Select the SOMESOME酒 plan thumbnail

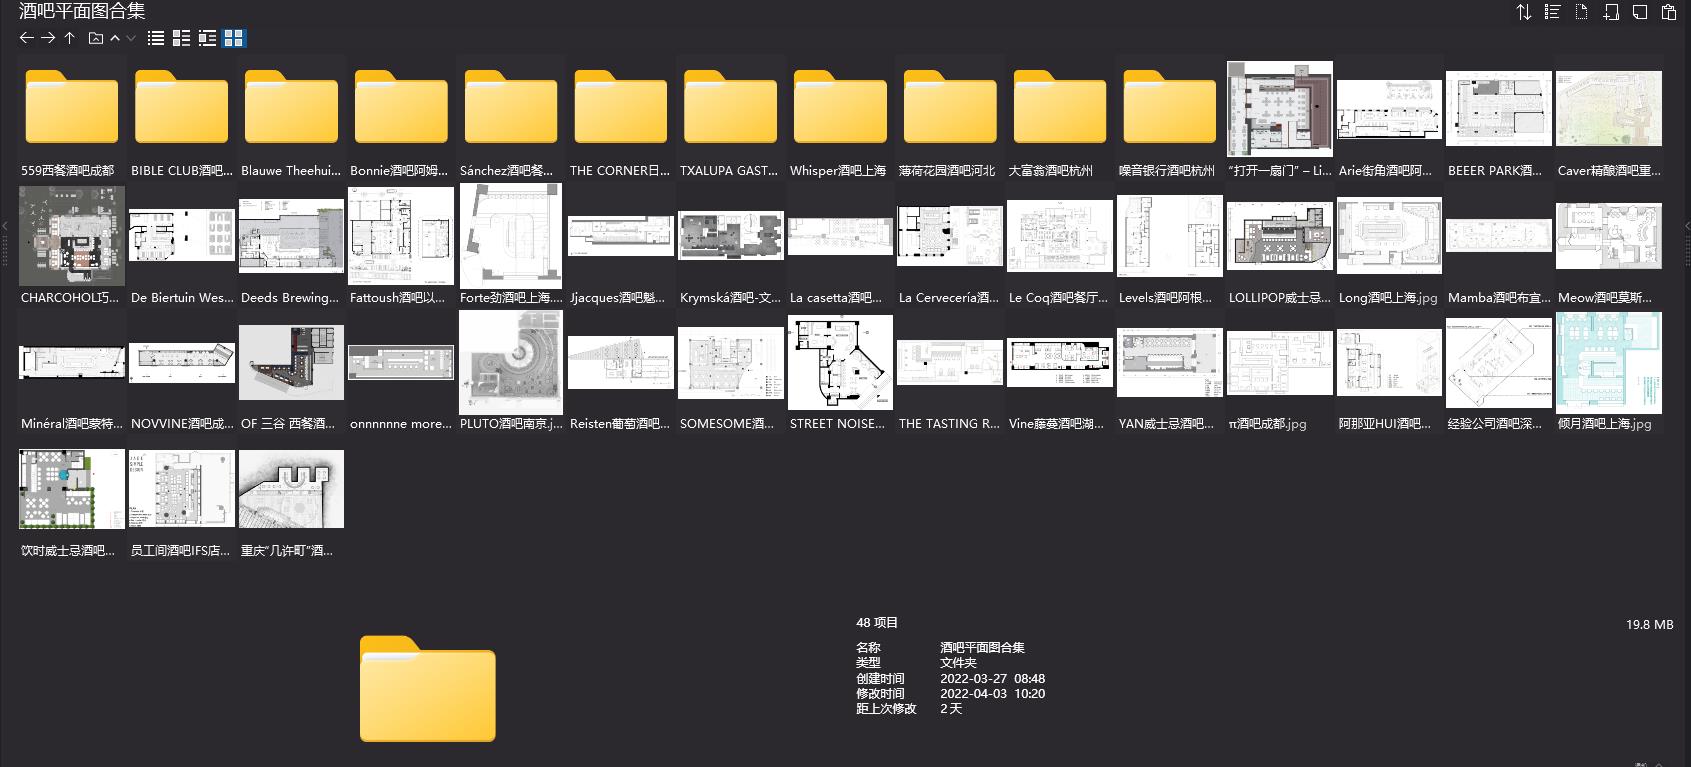731,362
